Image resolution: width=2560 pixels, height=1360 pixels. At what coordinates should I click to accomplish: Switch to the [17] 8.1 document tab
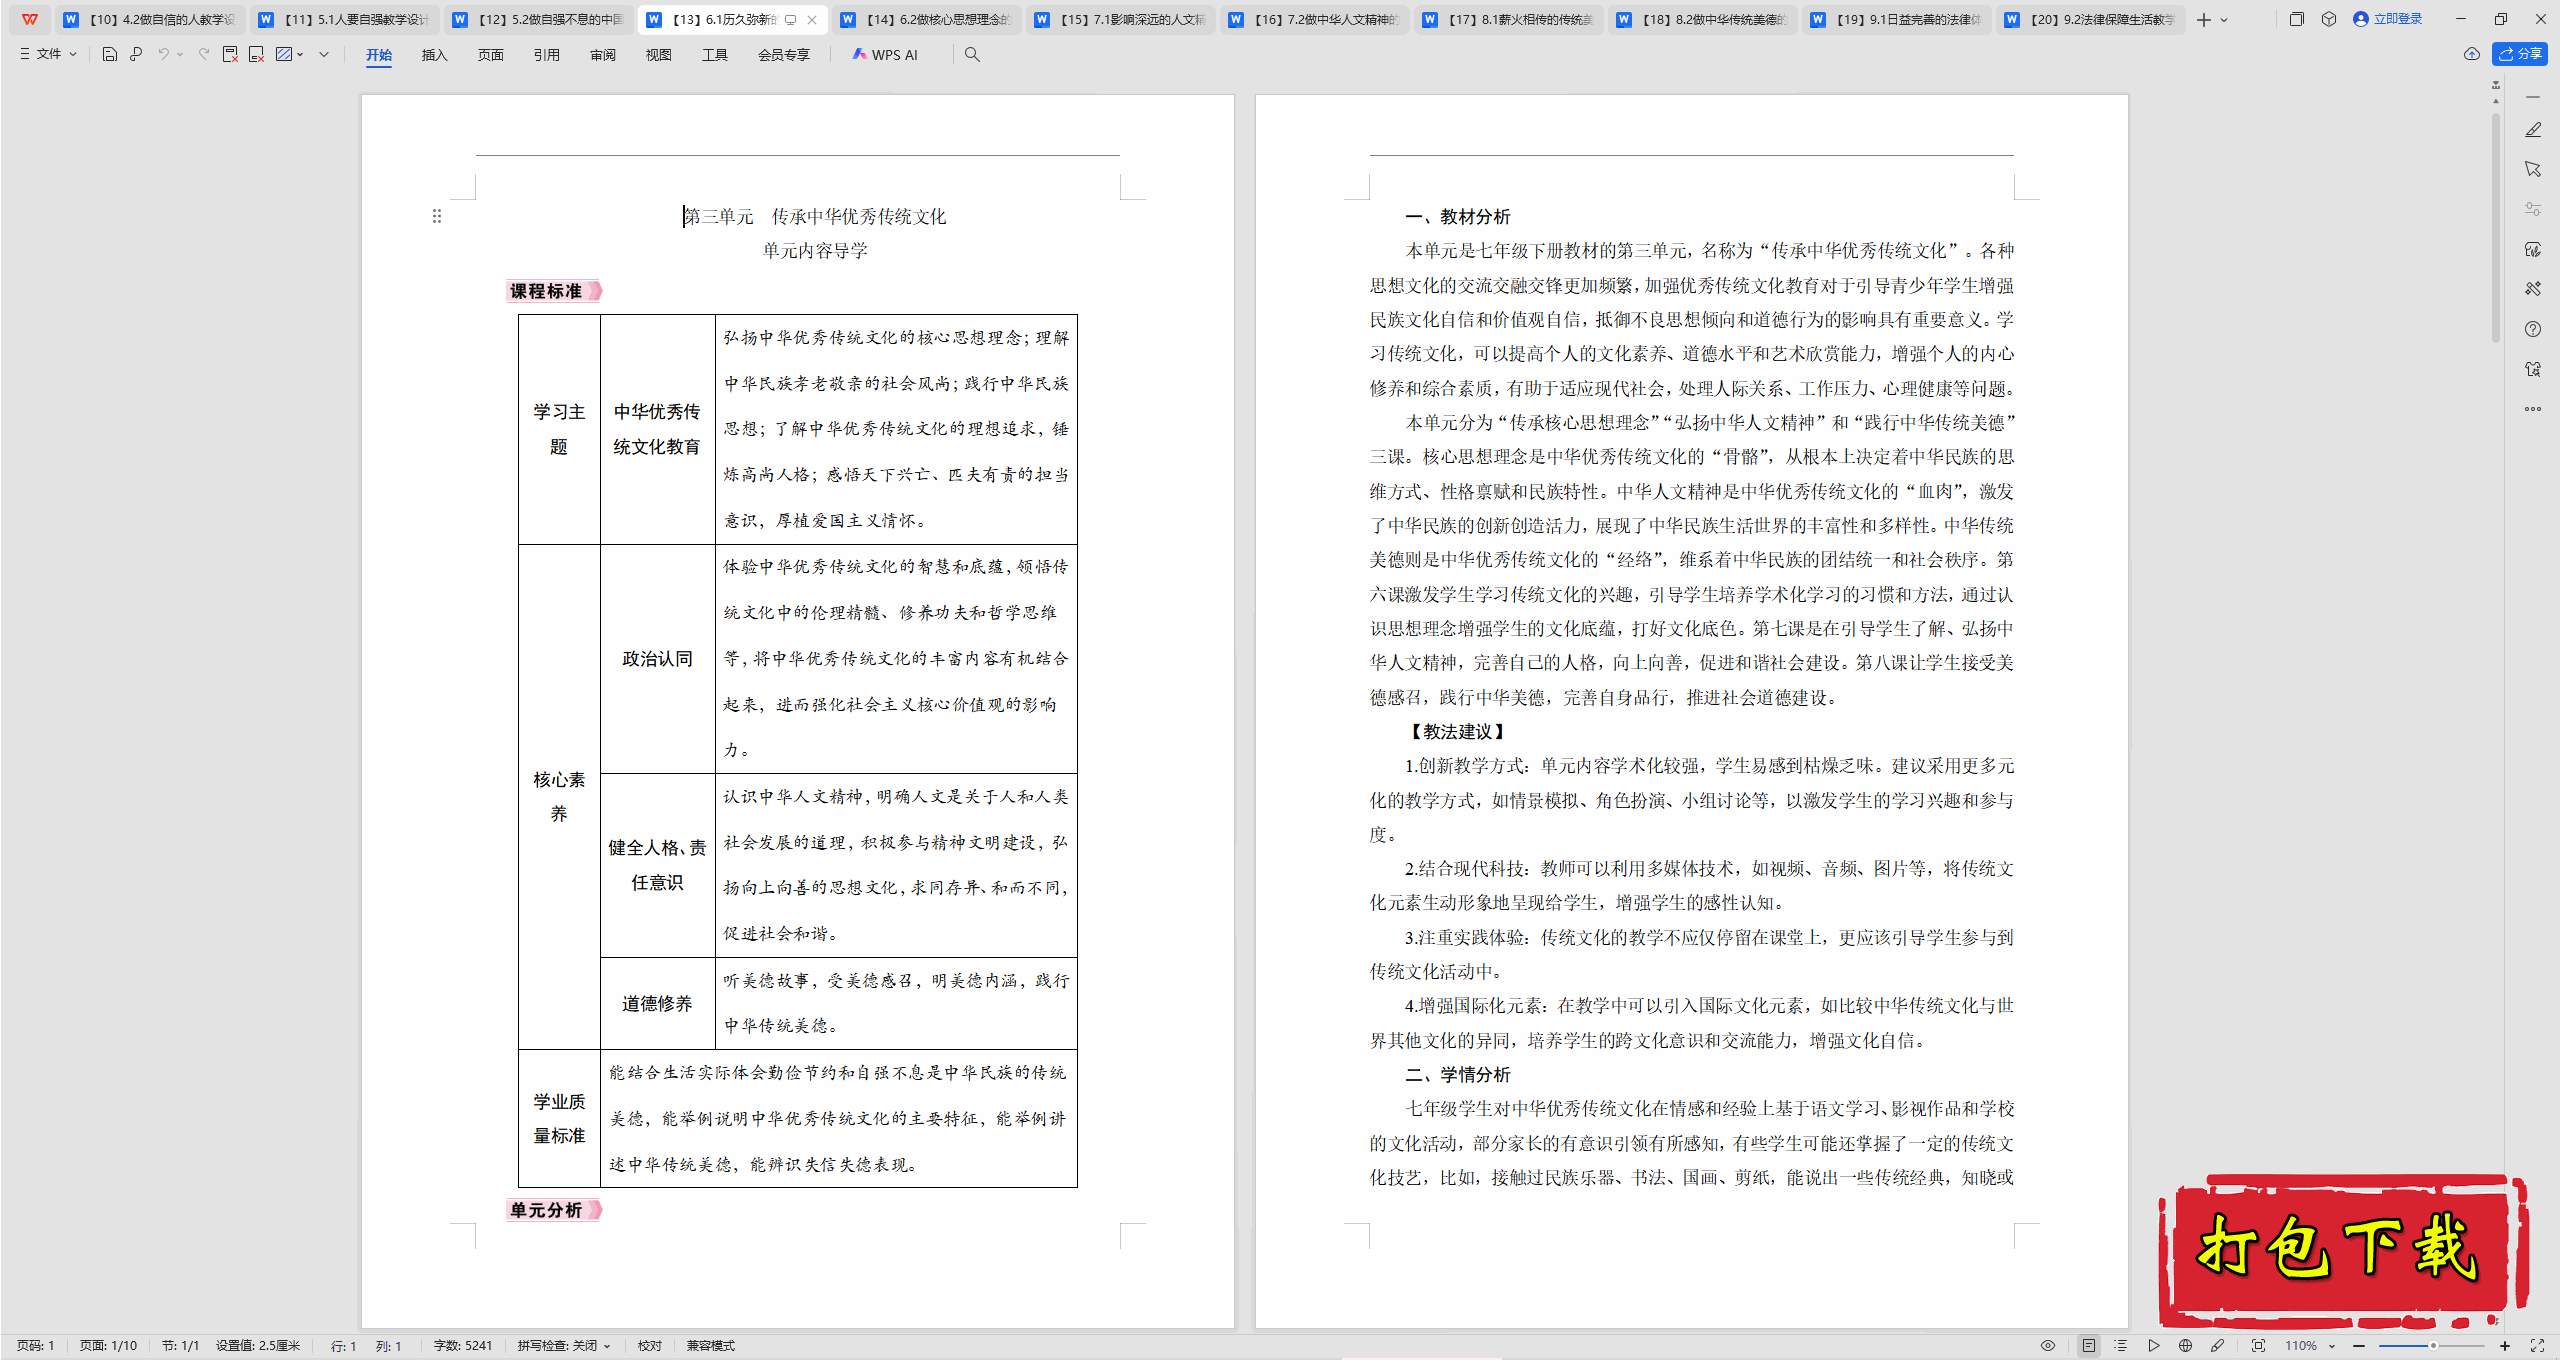[1509, 19]
